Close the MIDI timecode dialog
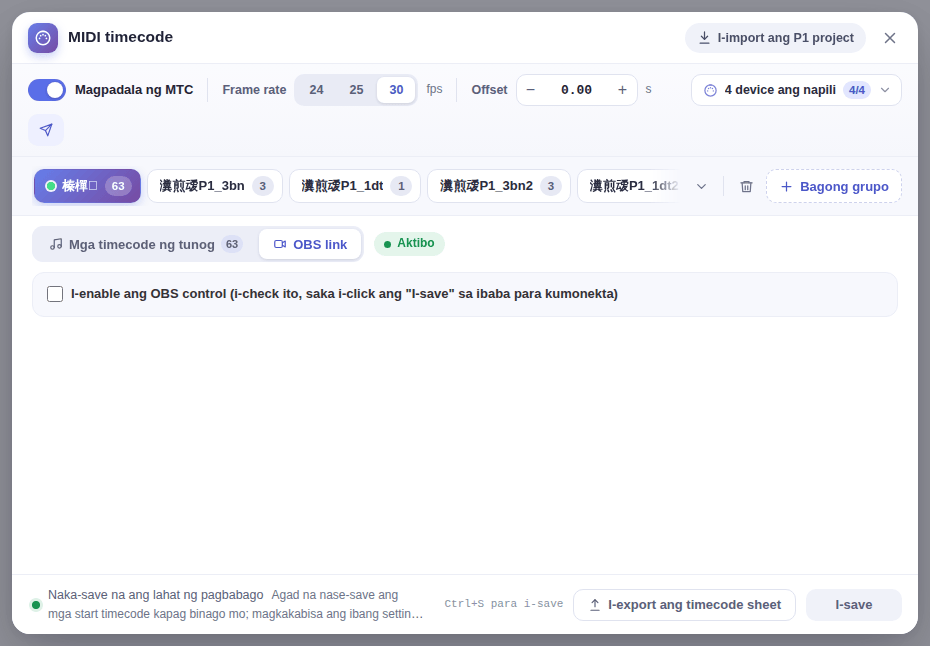This screenshot has width=930, height=646. [890, 38]
